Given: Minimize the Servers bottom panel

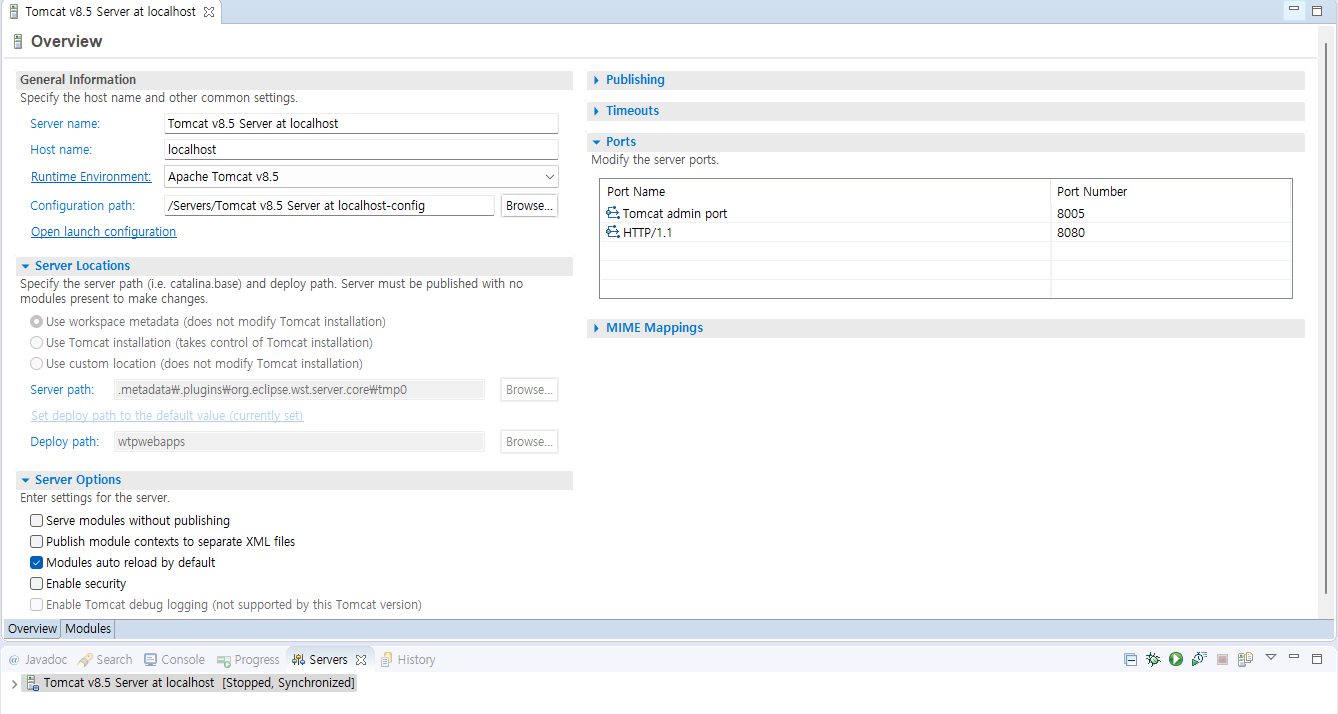Looking at the screenshot, I should coord(1294,658).
